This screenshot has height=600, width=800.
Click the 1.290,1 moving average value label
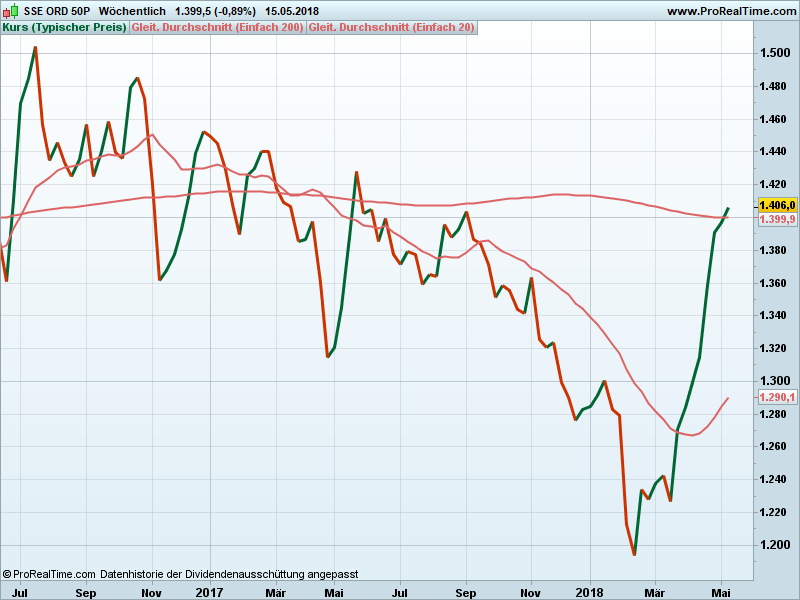(777, 397)
